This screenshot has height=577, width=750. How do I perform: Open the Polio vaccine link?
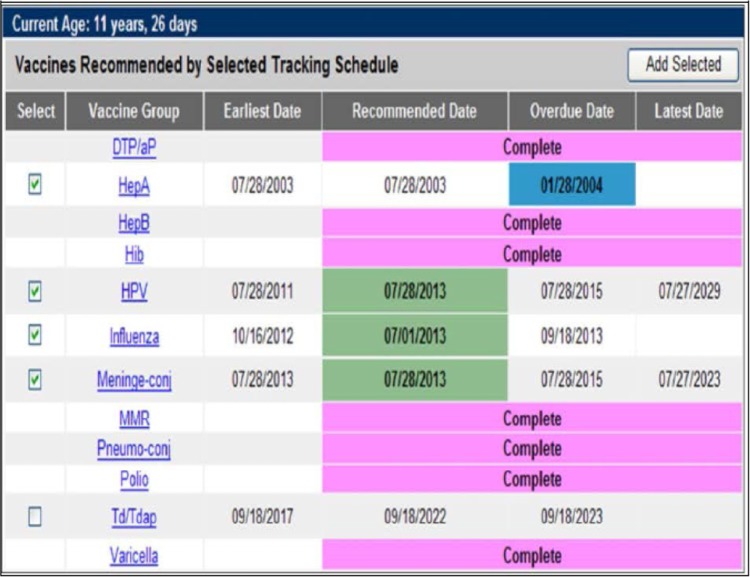pos(134,479)
